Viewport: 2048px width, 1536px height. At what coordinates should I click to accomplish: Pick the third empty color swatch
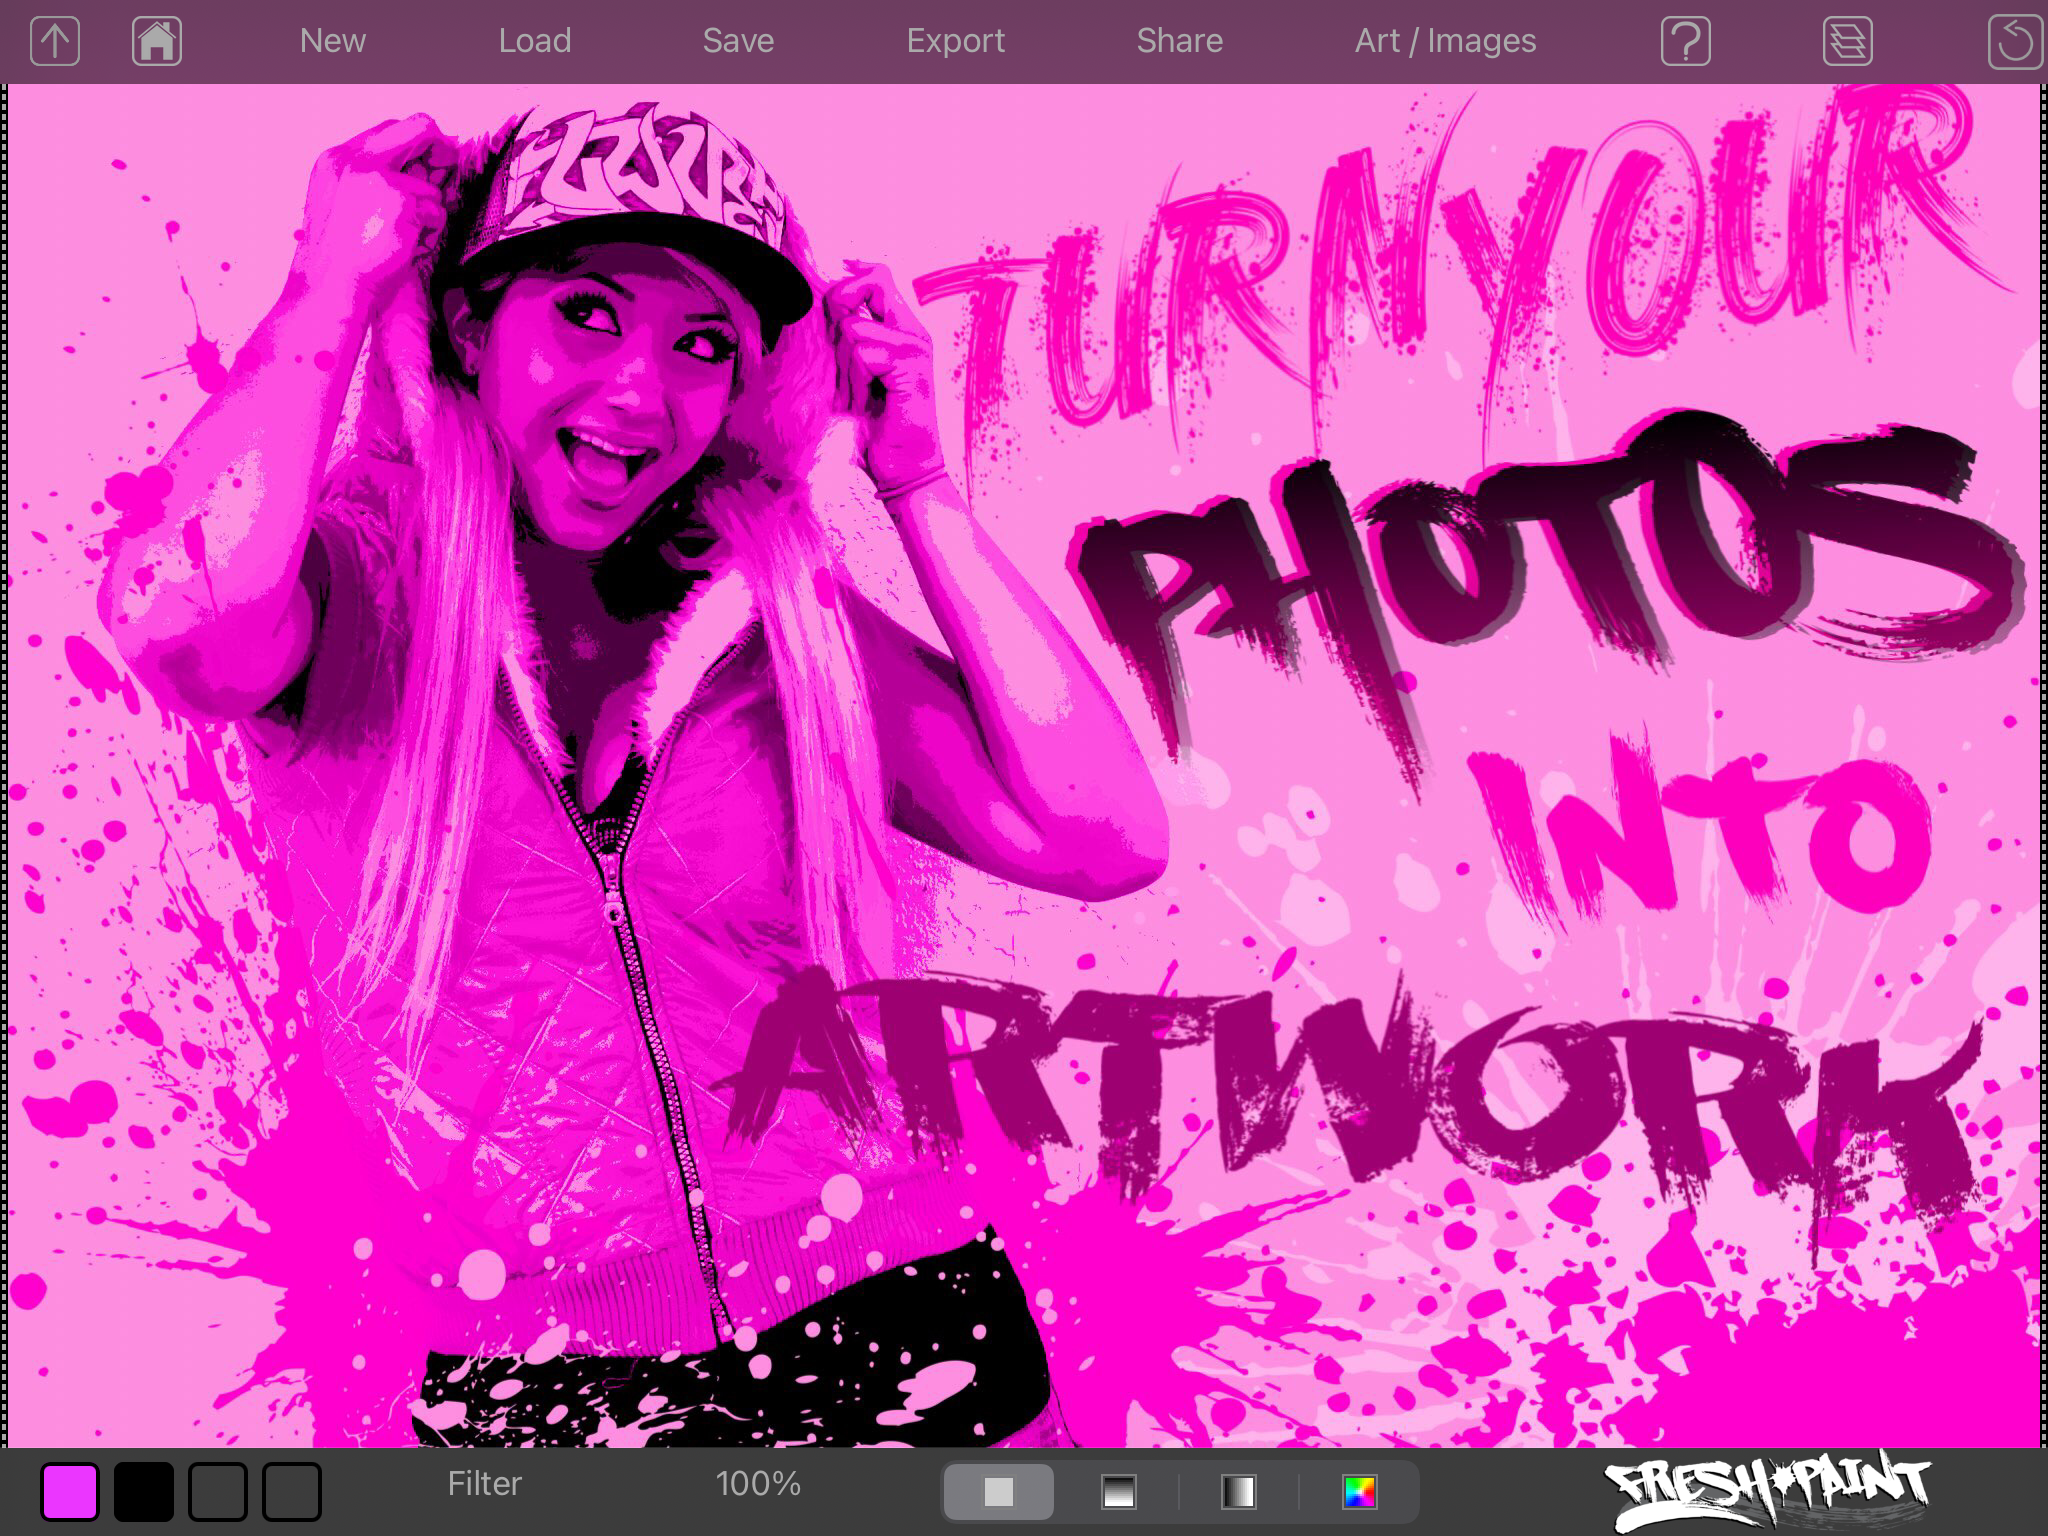point(218,1492)
